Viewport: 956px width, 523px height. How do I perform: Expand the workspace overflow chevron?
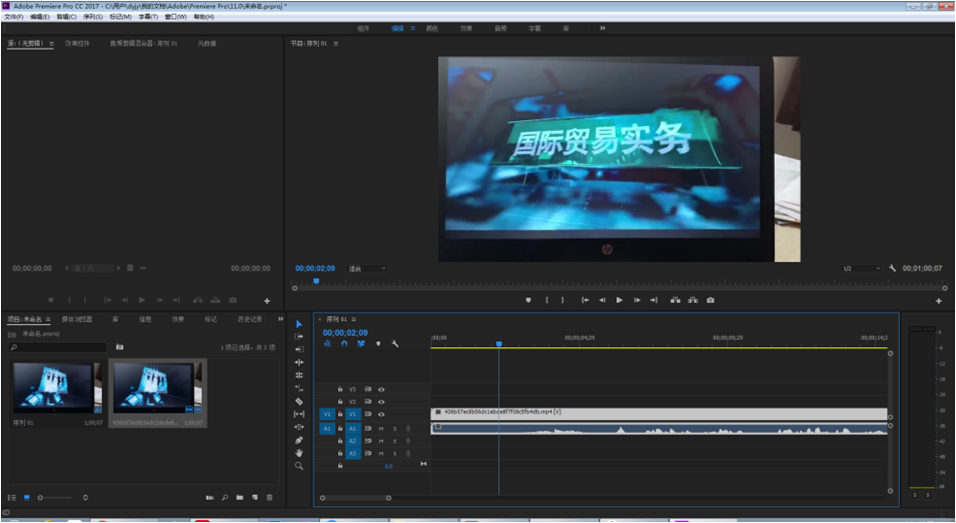[602, 28]
